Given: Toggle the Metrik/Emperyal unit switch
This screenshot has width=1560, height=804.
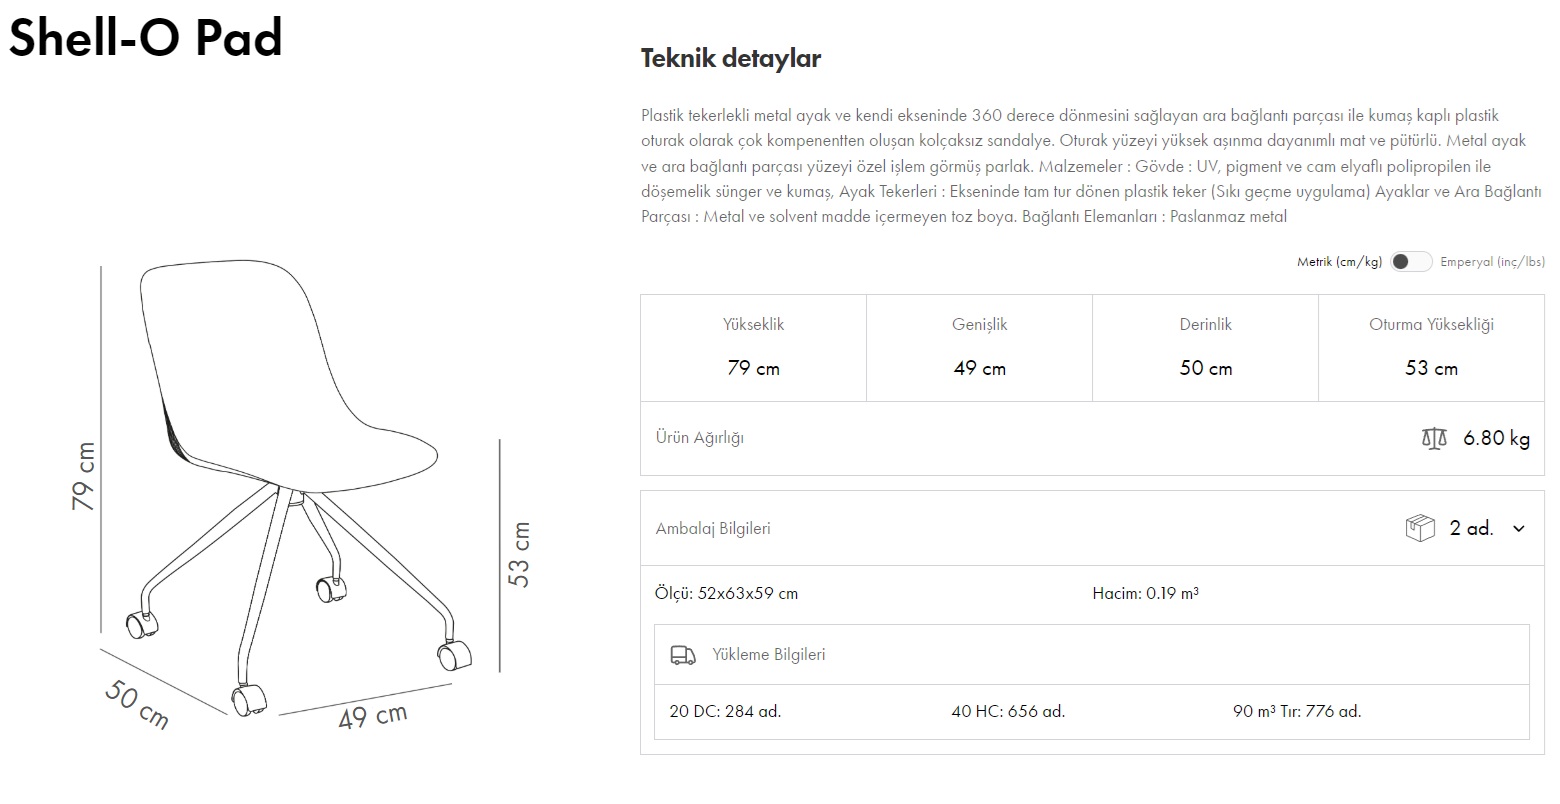Looking at the screenshot, I should 1410,262.
